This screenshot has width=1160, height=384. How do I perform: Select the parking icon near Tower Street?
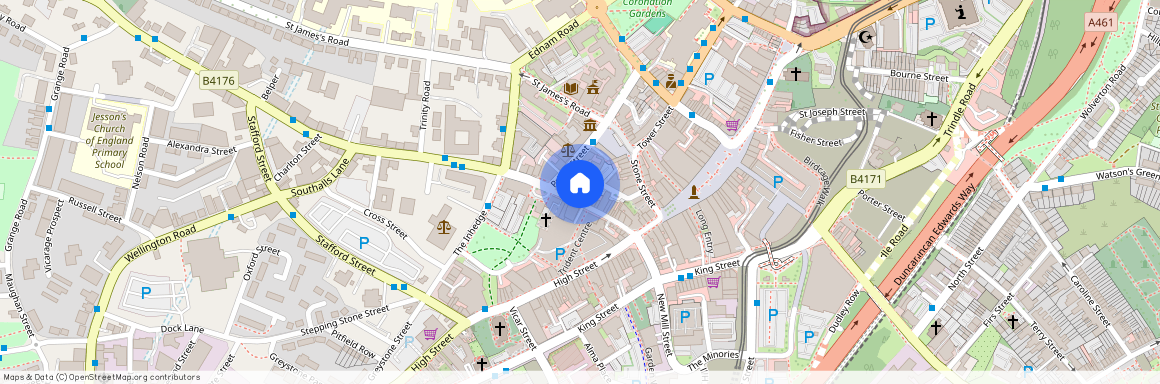pyautogui.click(x=709, y=78)
